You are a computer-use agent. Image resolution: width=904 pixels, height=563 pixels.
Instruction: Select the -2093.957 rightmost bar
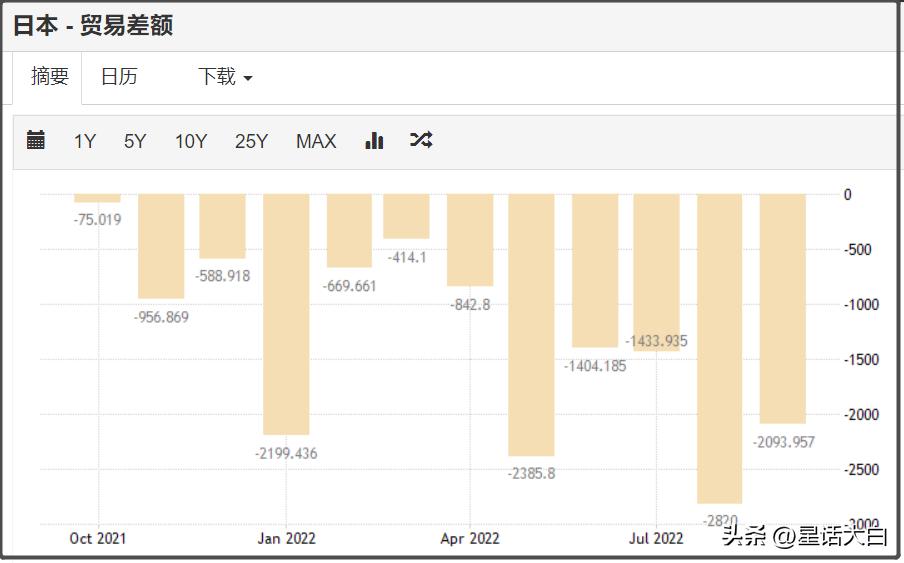coord(782,308)
